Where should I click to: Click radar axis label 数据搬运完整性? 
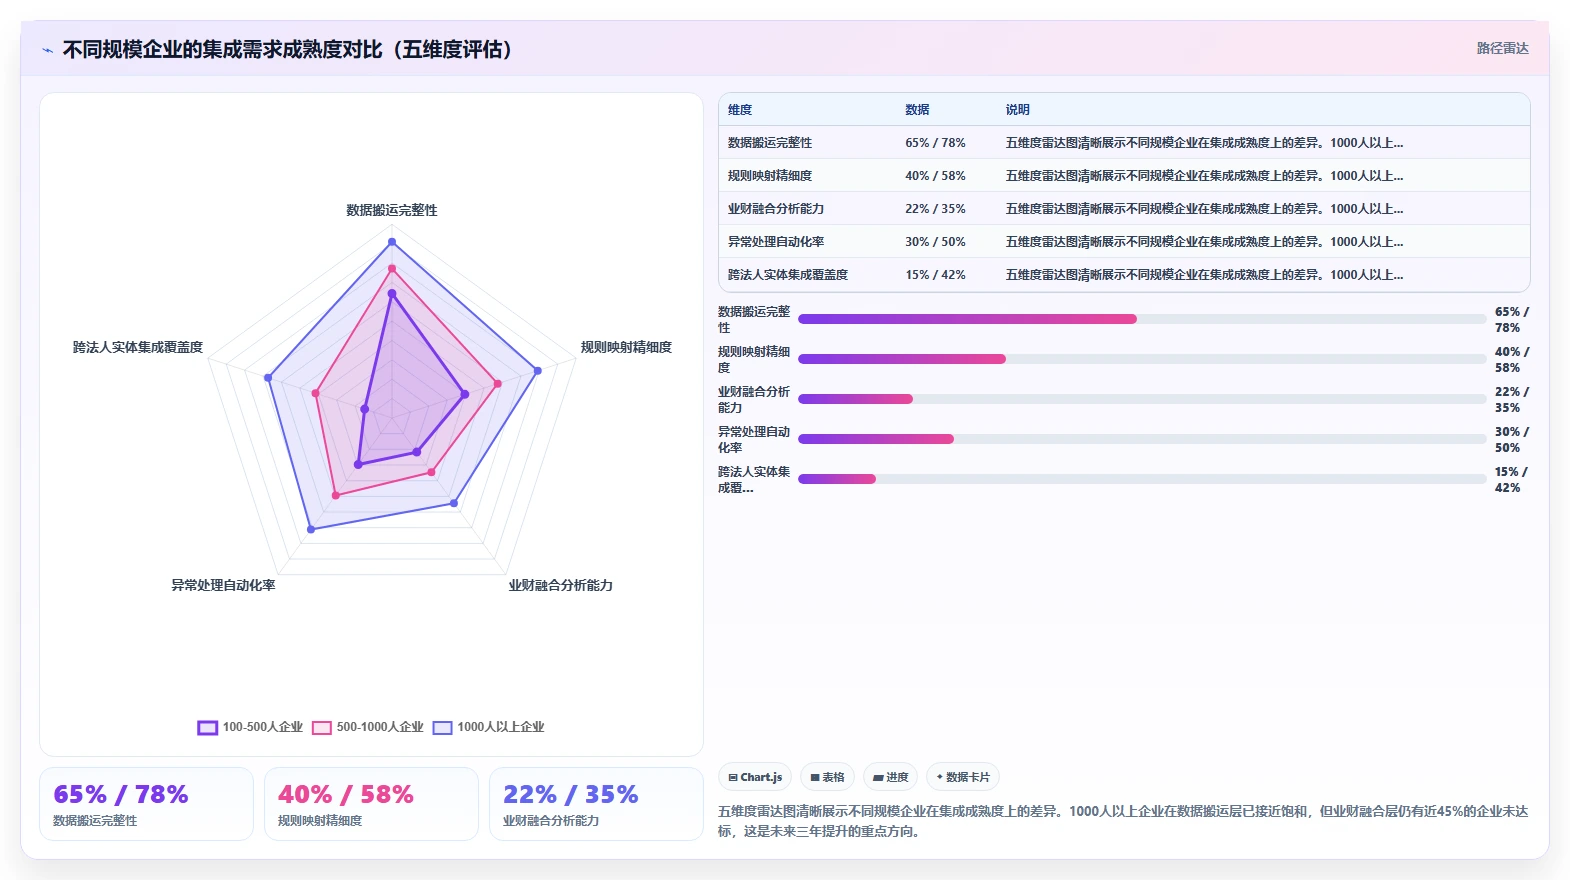(x=392, y=210)
